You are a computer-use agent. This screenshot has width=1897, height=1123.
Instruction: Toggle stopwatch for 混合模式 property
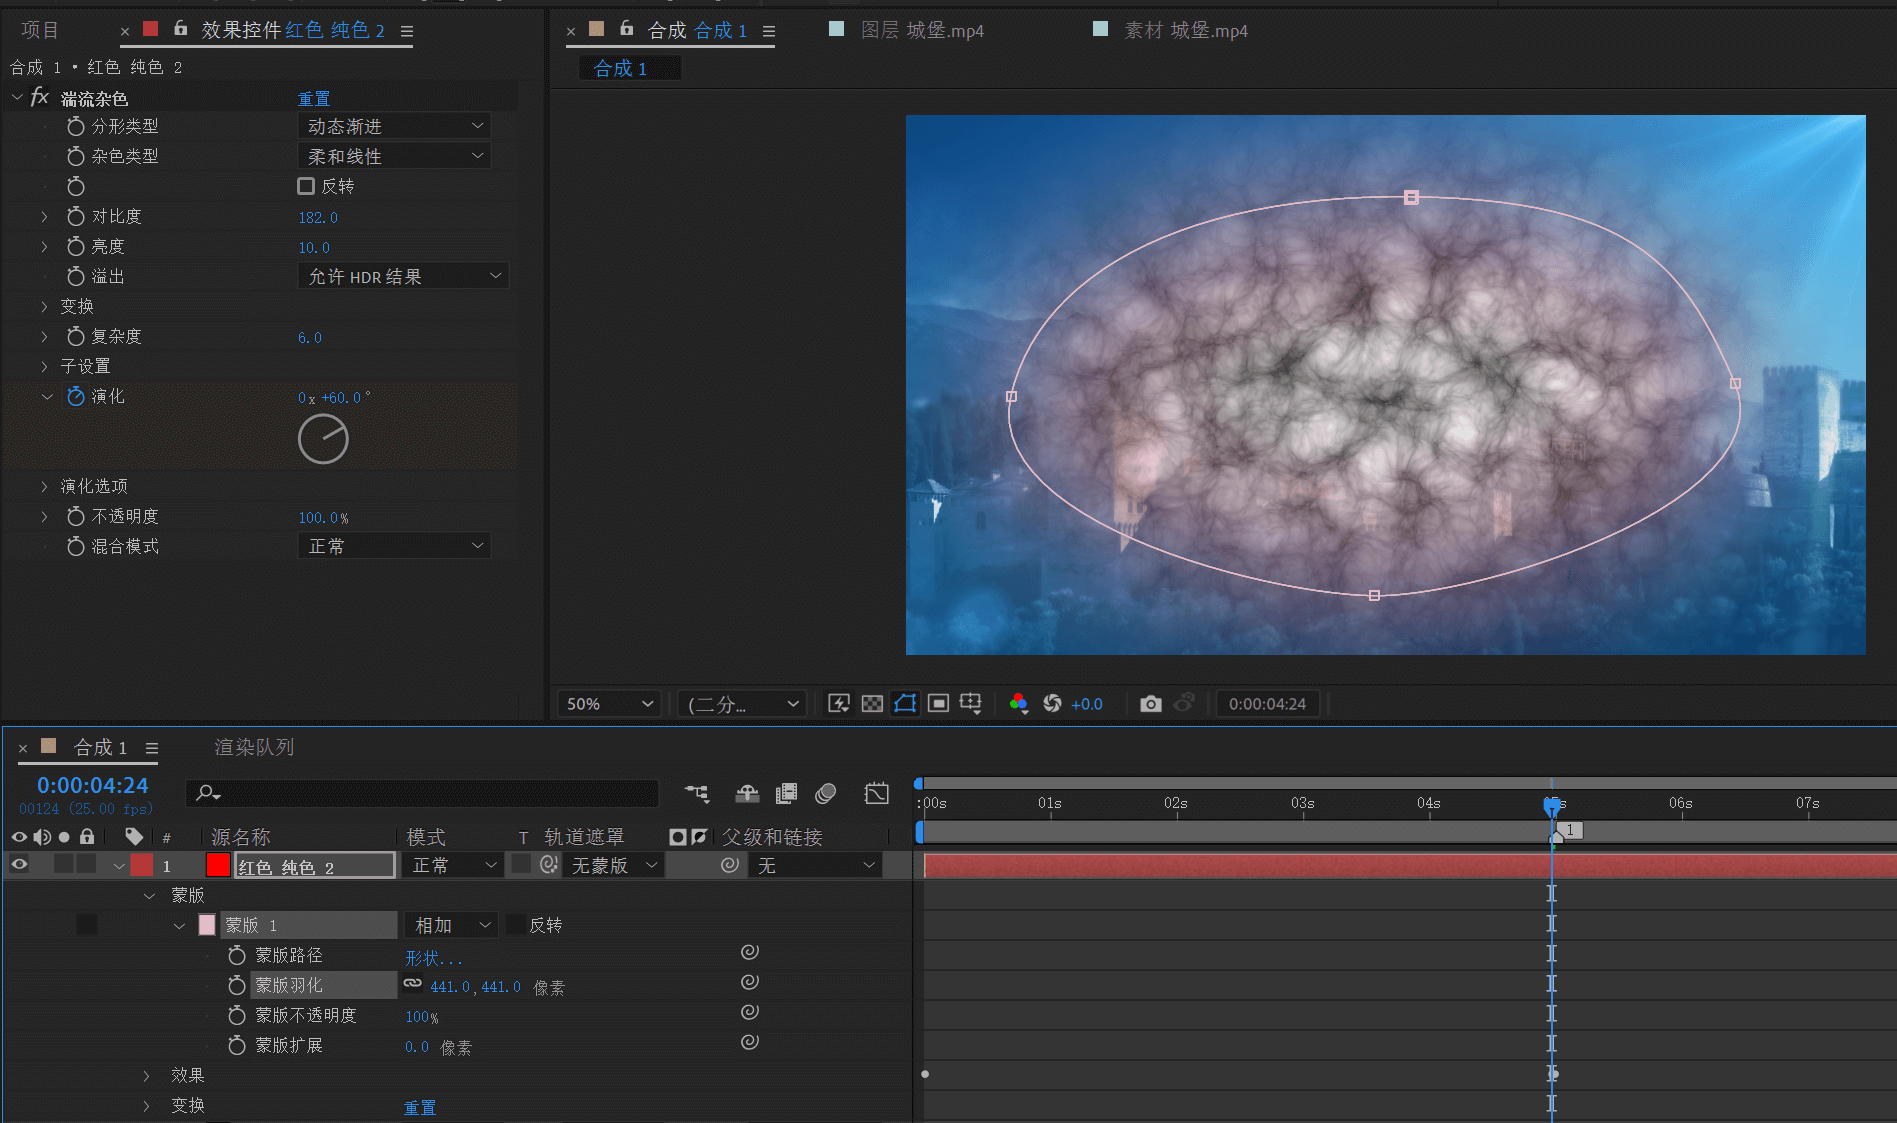tap(75, 546)
